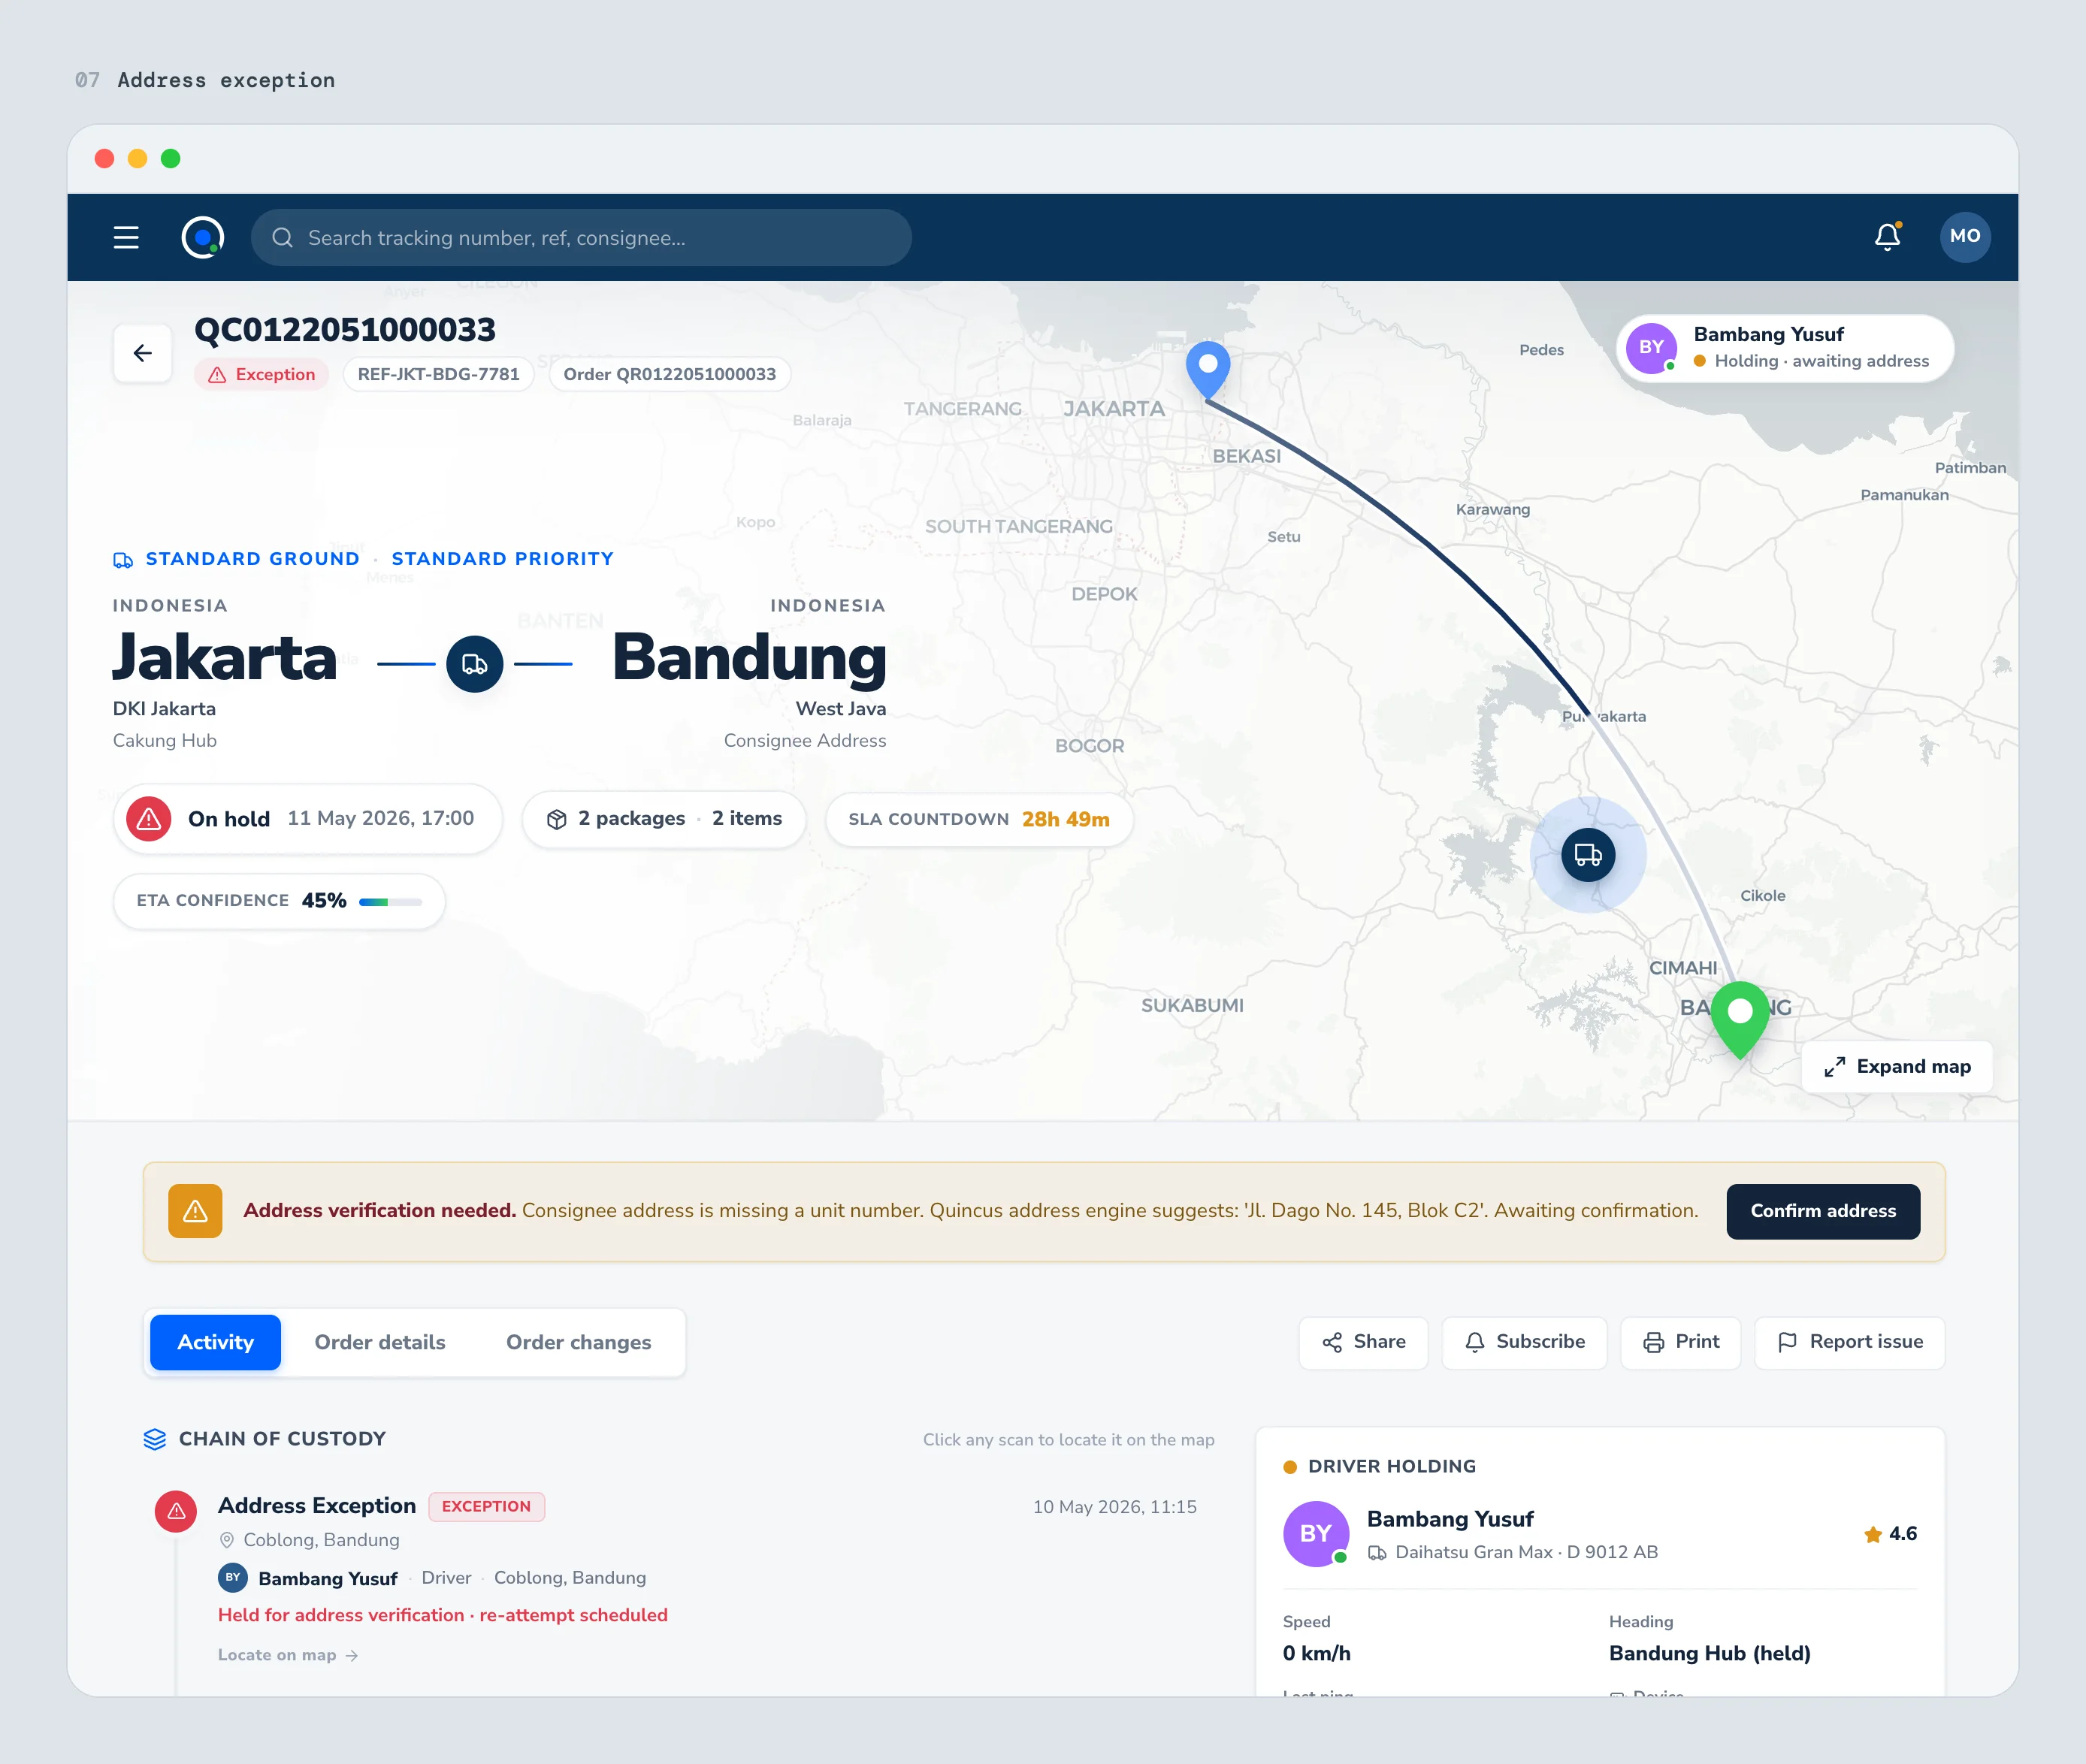
Task: Click the red On hold warning icon
Action: pyautogui.click(x=149, y=819)
